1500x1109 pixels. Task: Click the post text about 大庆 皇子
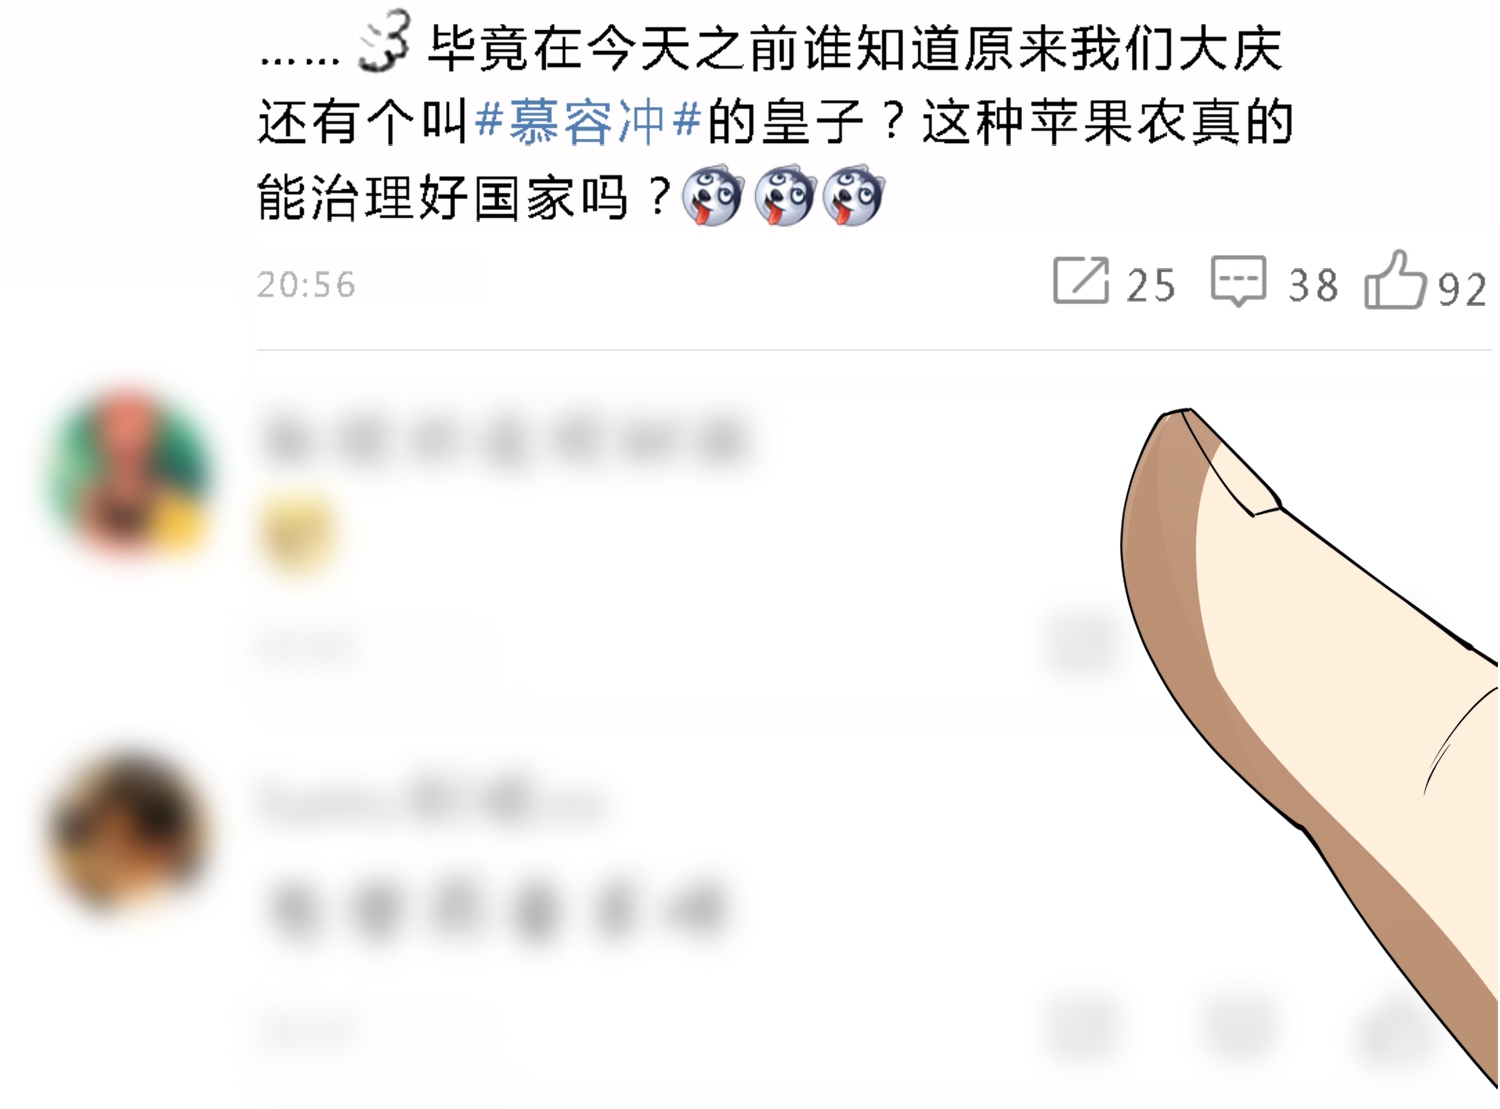(775, 122)
